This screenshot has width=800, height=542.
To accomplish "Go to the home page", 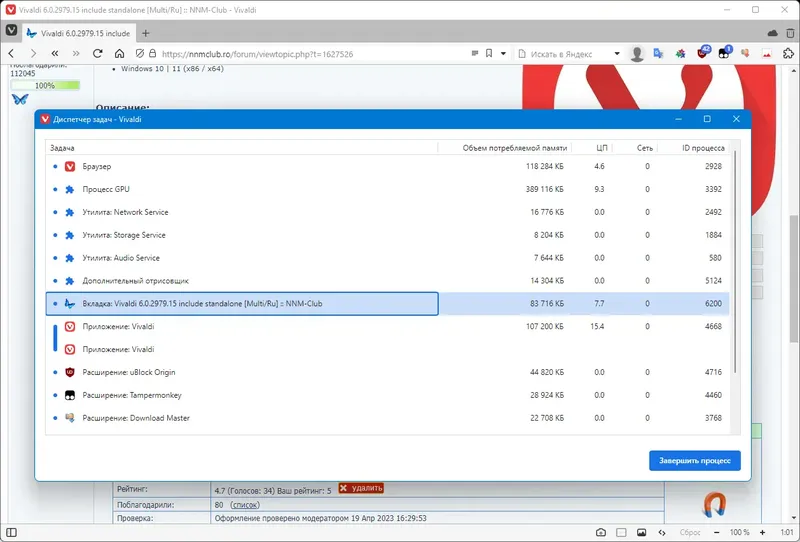I will (119, 54).
